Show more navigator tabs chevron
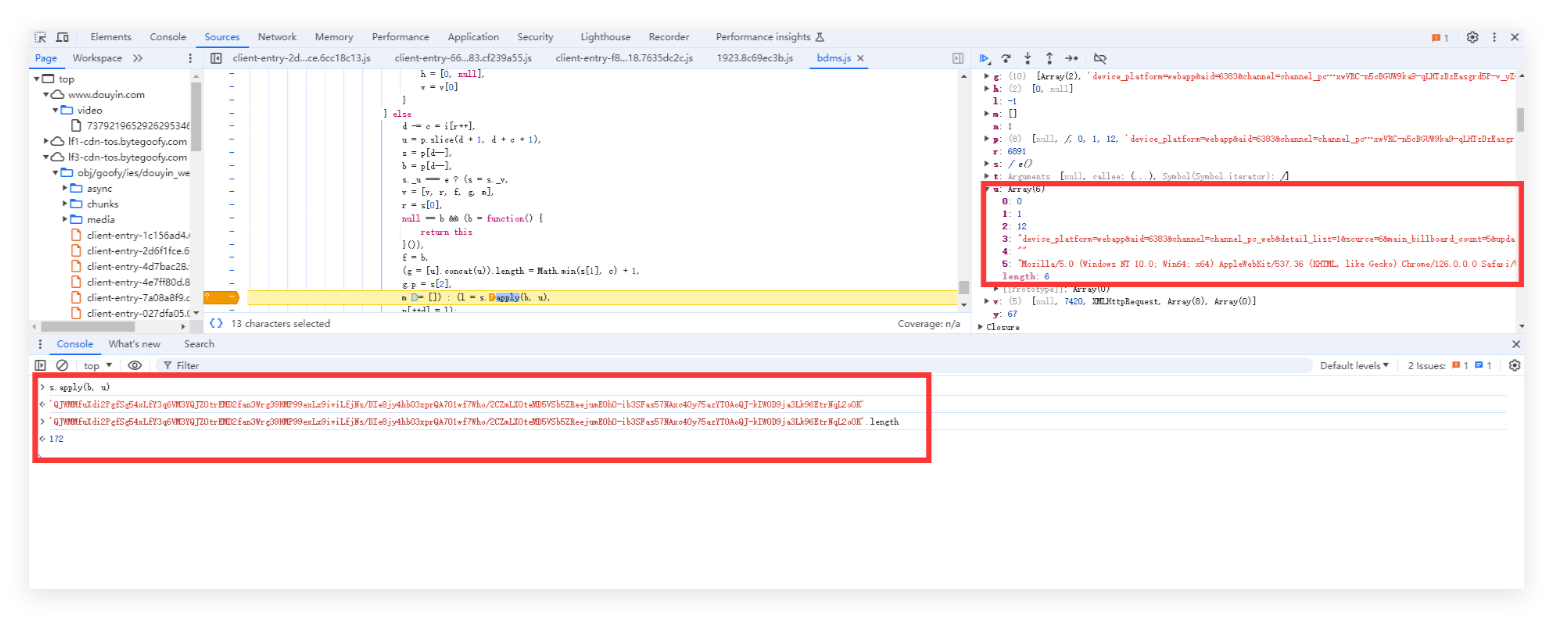 [138, 58]
